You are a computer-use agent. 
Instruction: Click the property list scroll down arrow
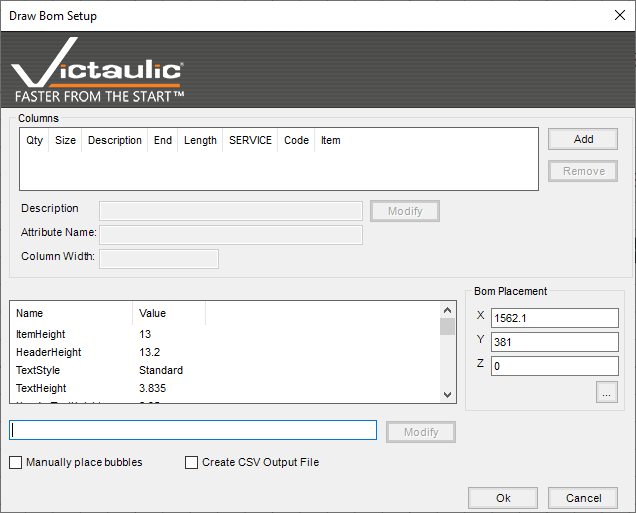447,395
